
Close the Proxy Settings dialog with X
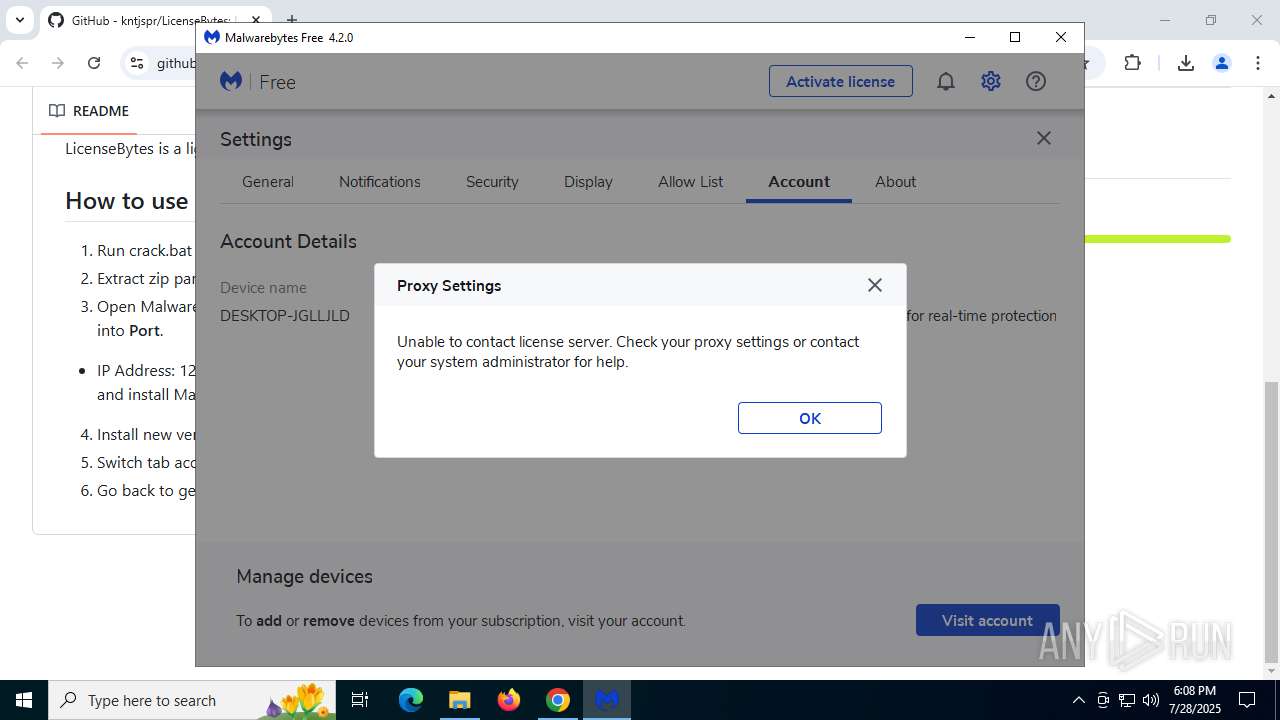tap(875, 285)
